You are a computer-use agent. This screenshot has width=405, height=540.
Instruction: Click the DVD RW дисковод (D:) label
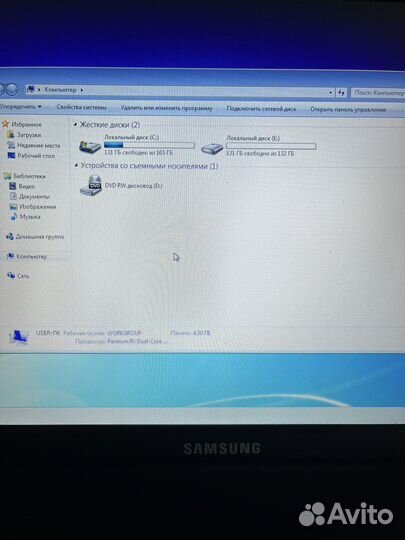click(x=134, y=186)
